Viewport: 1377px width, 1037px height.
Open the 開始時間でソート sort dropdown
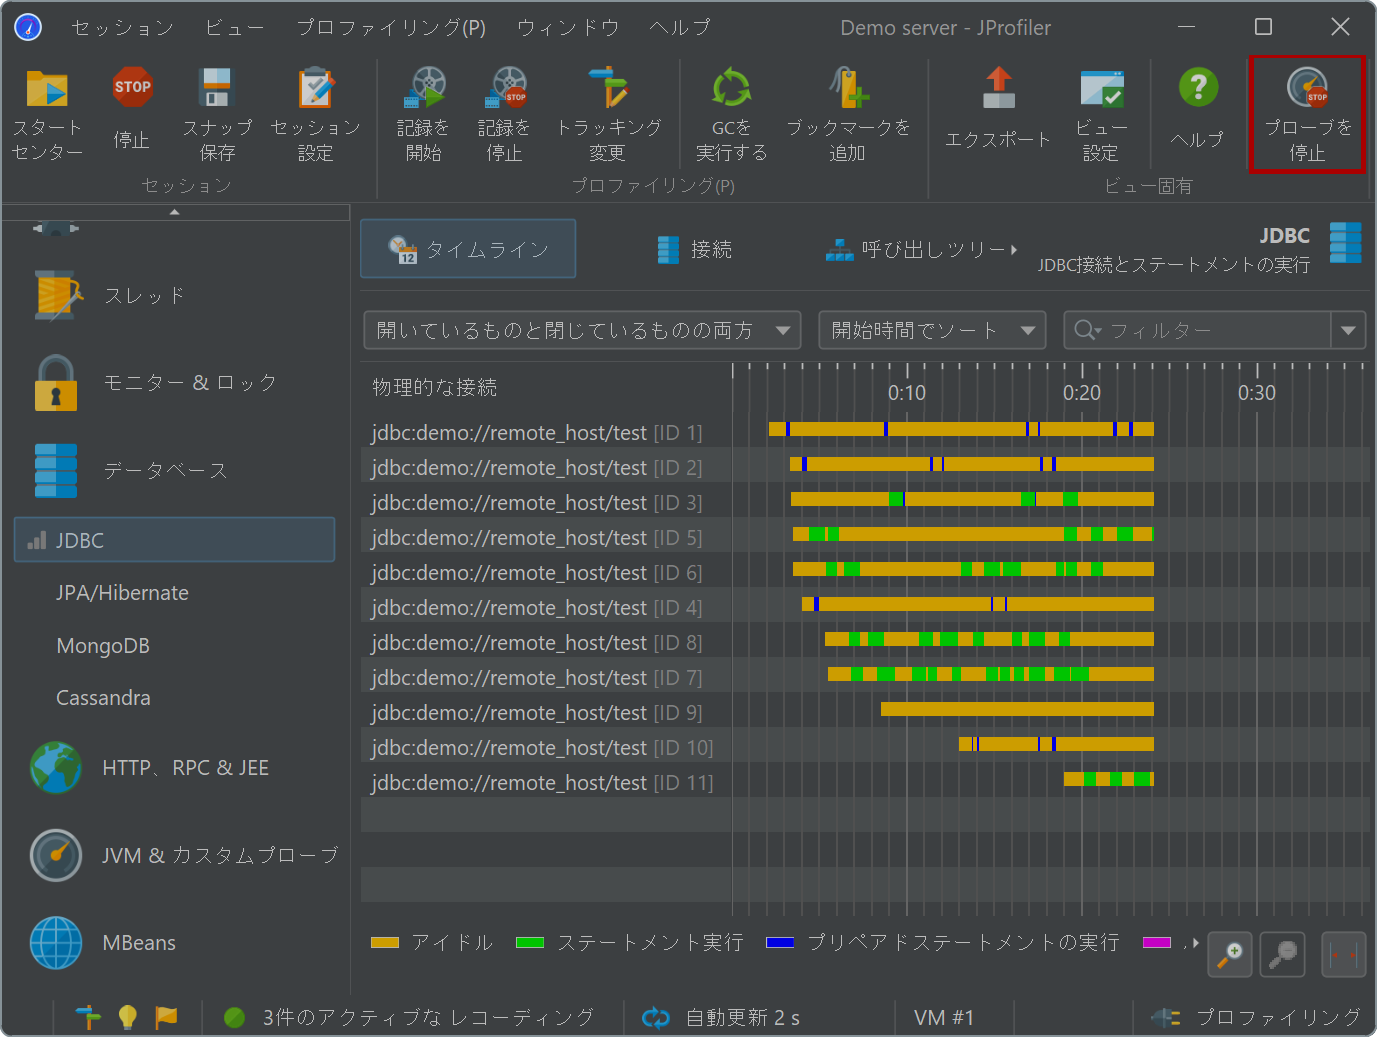coord(932,330)
